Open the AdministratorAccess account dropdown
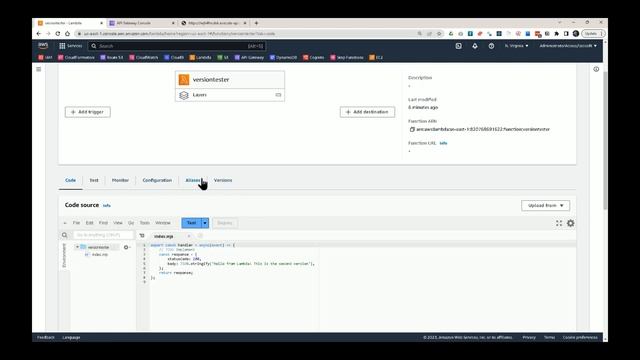 click(x=568, y=46)
